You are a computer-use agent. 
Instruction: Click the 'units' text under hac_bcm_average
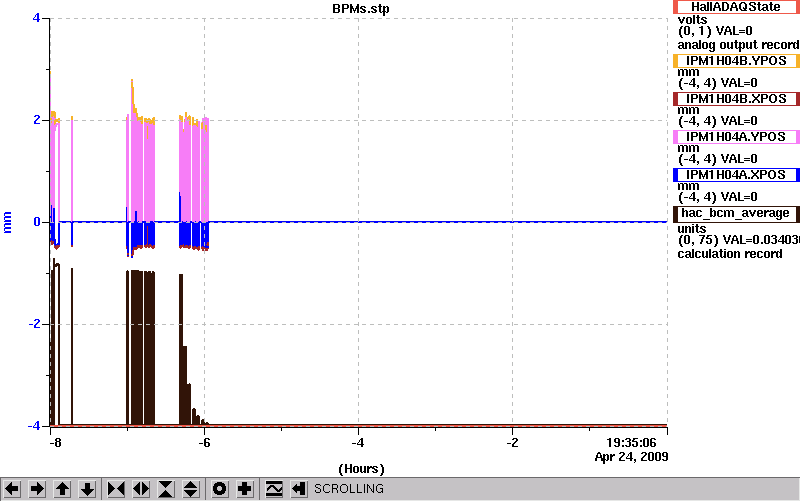pos(692,229)
